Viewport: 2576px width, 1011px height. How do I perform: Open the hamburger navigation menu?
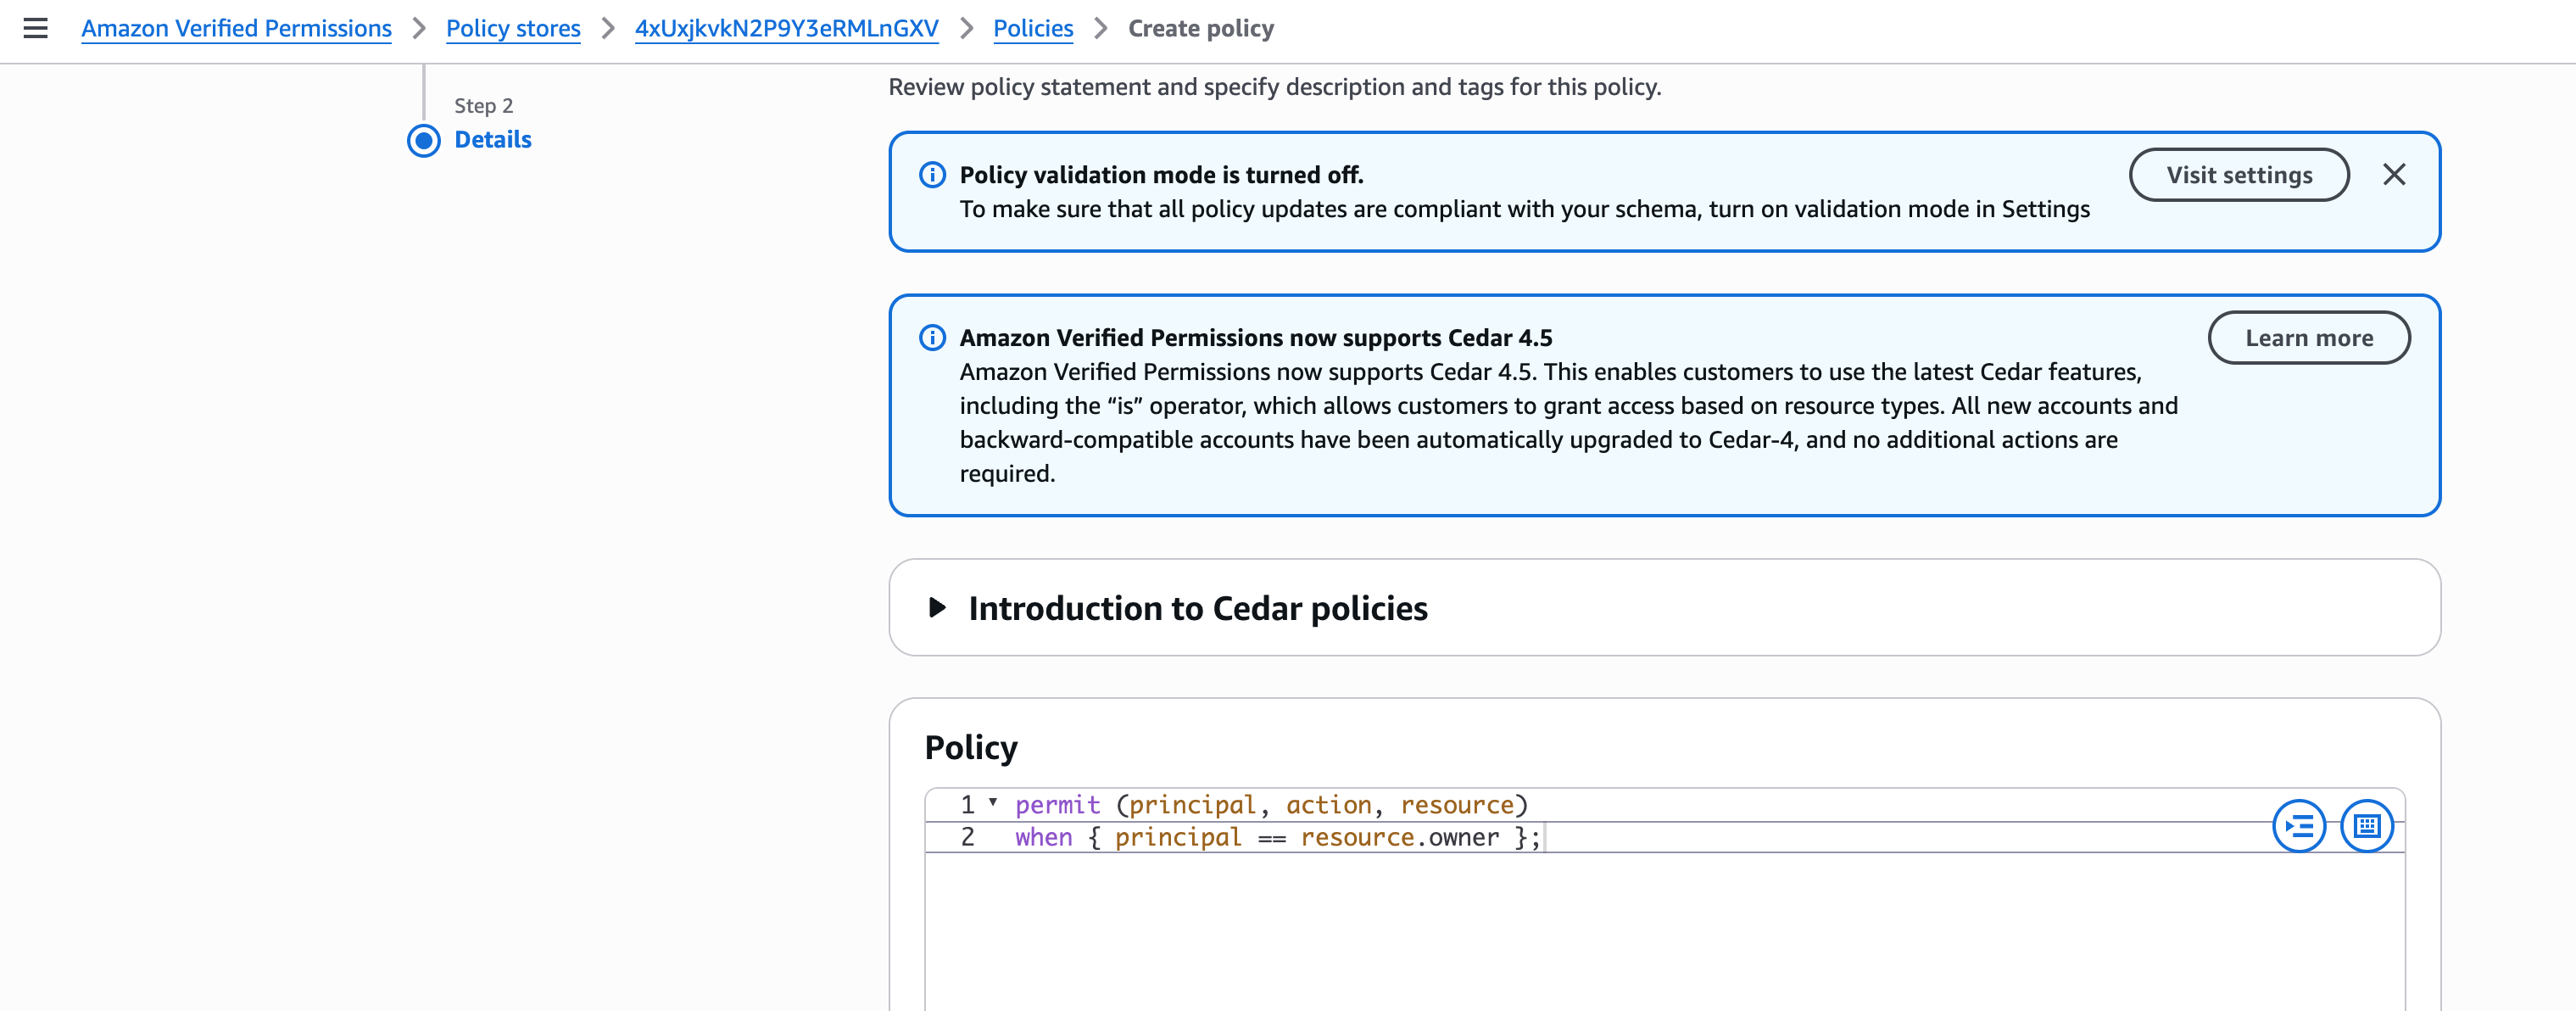(36, 28)
